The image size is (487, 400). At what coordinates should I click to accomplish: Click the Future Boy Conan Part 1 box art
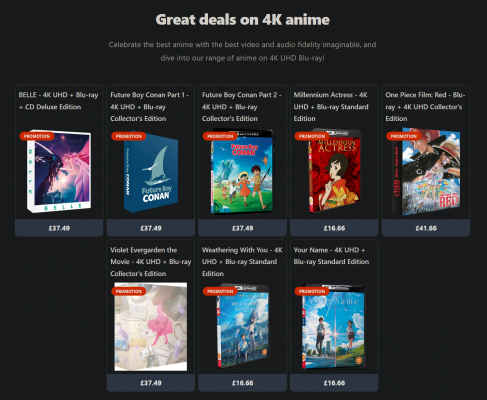pos(151,172)
